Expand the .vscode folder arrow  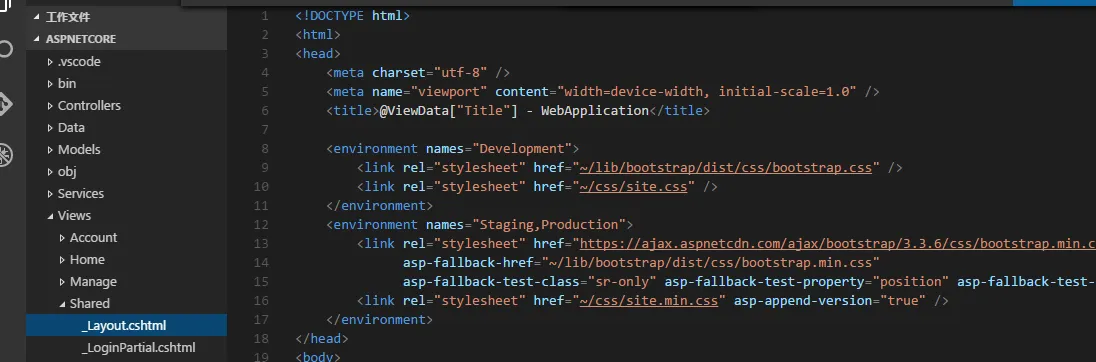(x=50, y=61)
